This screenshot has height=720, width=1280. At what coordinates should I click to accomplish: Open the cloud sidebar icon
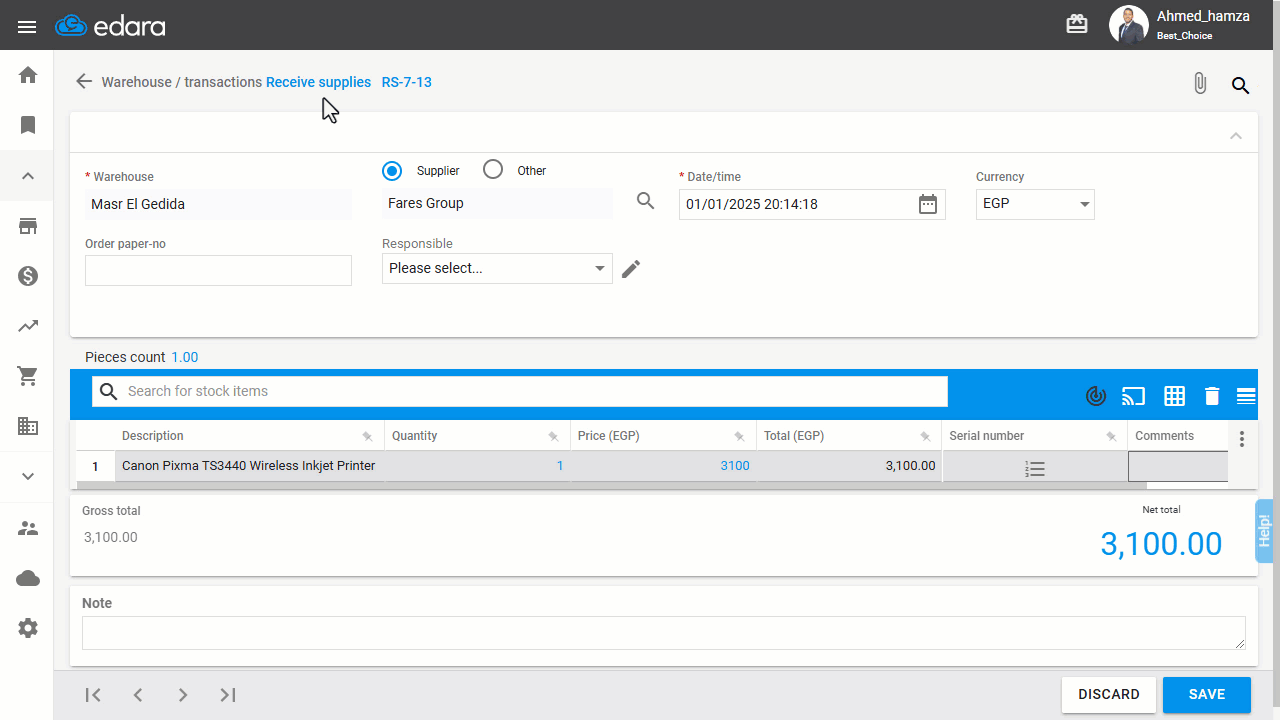click(28, 578)
